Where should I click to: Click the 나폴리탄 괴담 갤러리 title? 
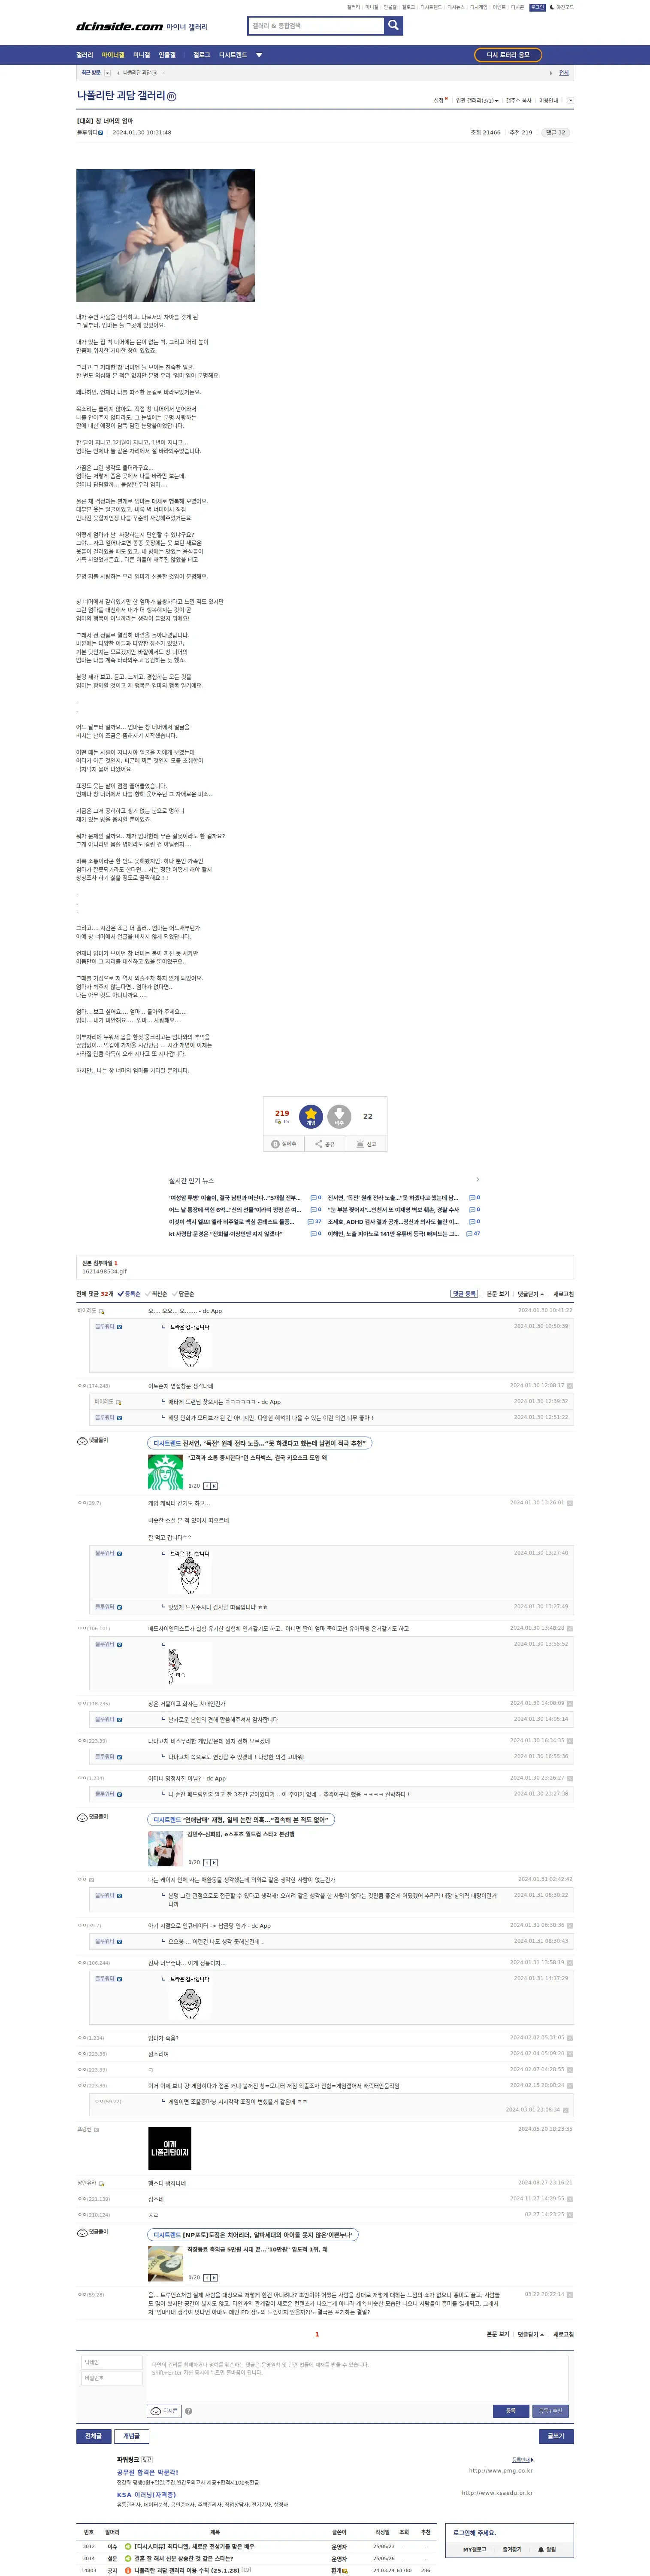point(121,96)
